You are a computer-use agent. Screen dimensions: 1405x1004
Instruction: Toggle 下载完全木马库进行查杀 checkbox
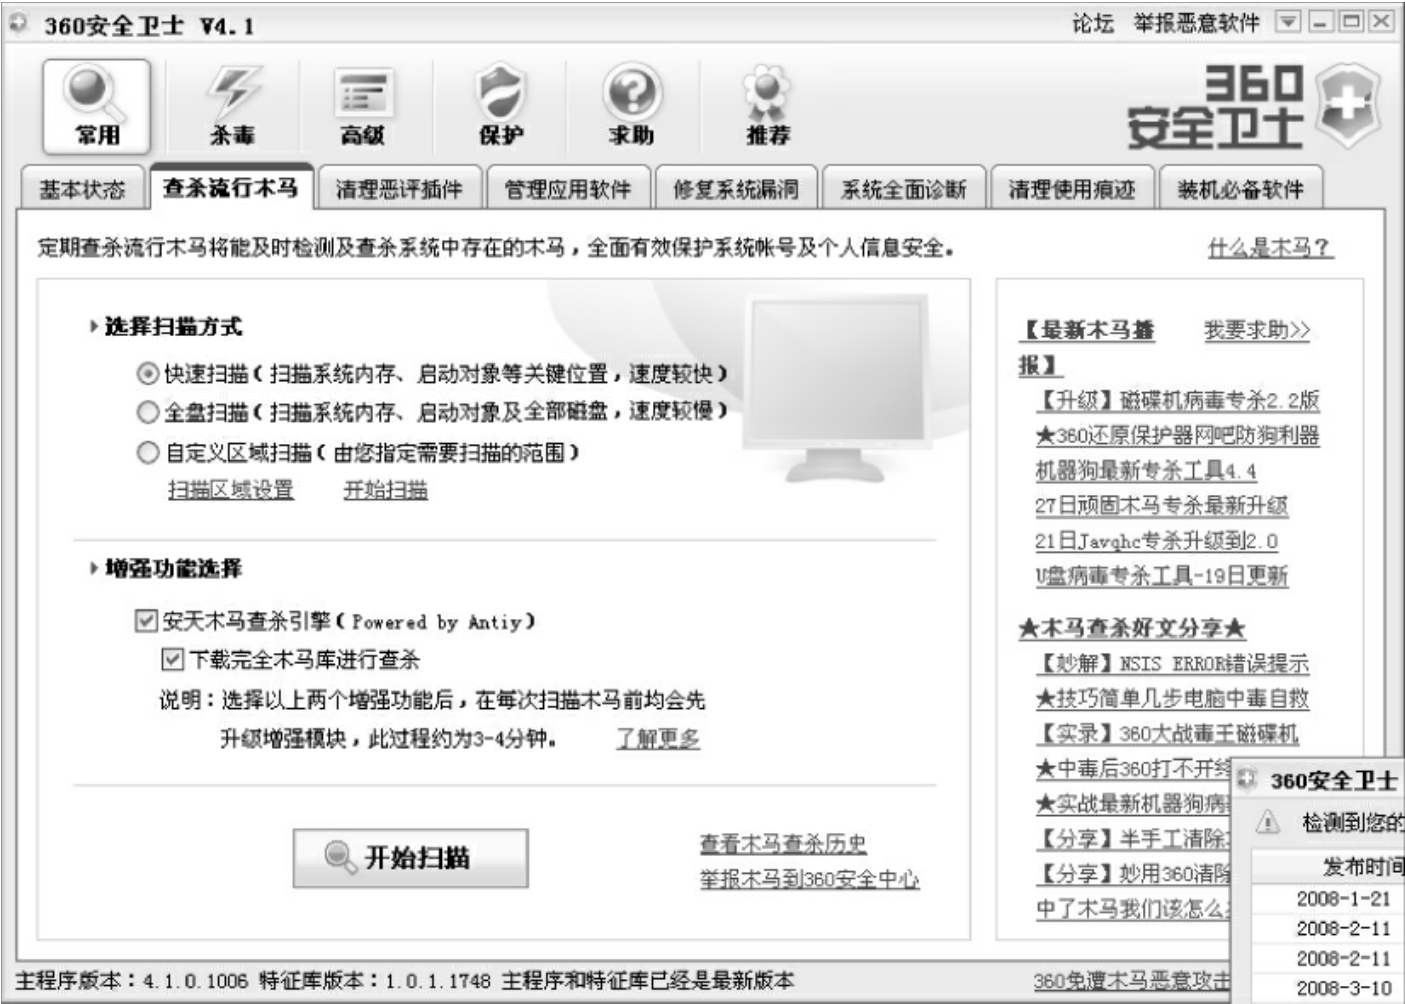(x=172, y=659)
